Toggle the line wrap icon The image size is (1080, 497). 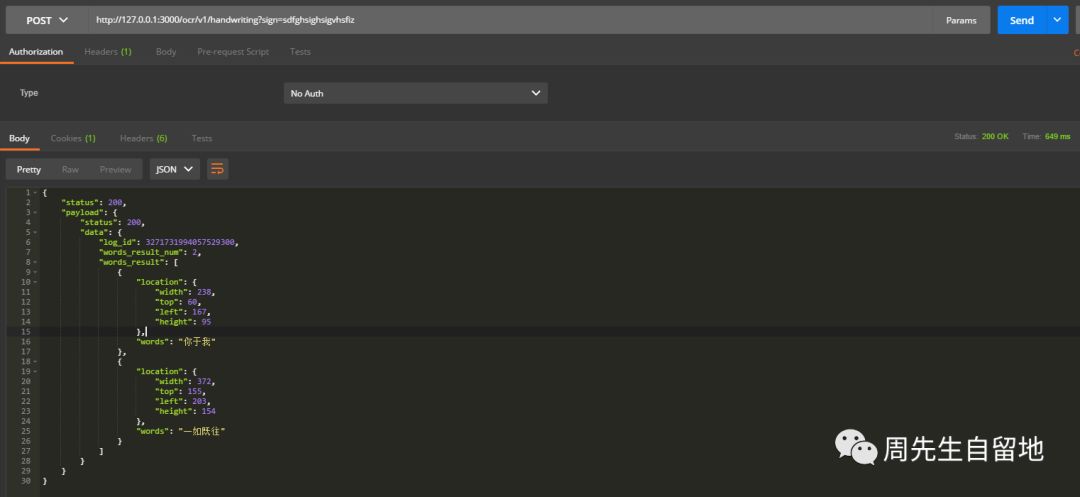pyautogui.click(x=218, y=169)
